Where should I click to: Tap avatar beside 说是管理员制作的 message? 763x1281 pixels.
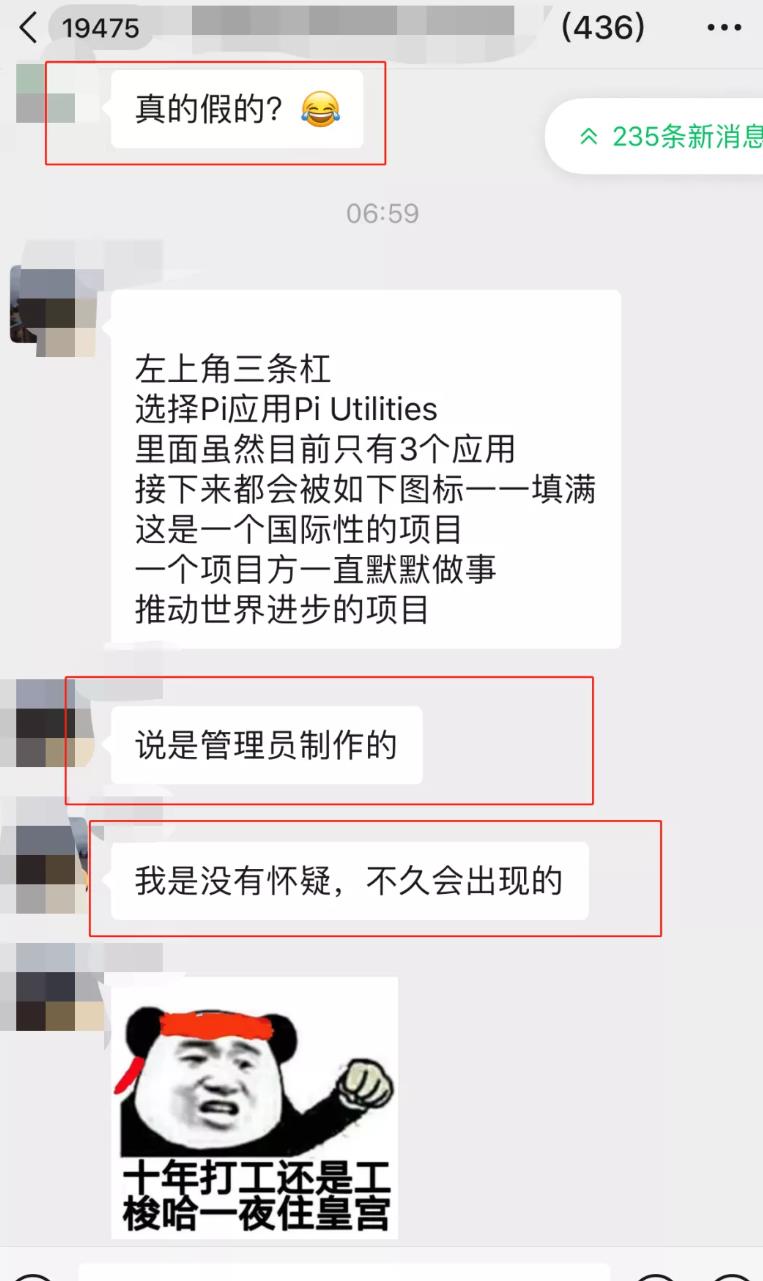pos(47,723)
